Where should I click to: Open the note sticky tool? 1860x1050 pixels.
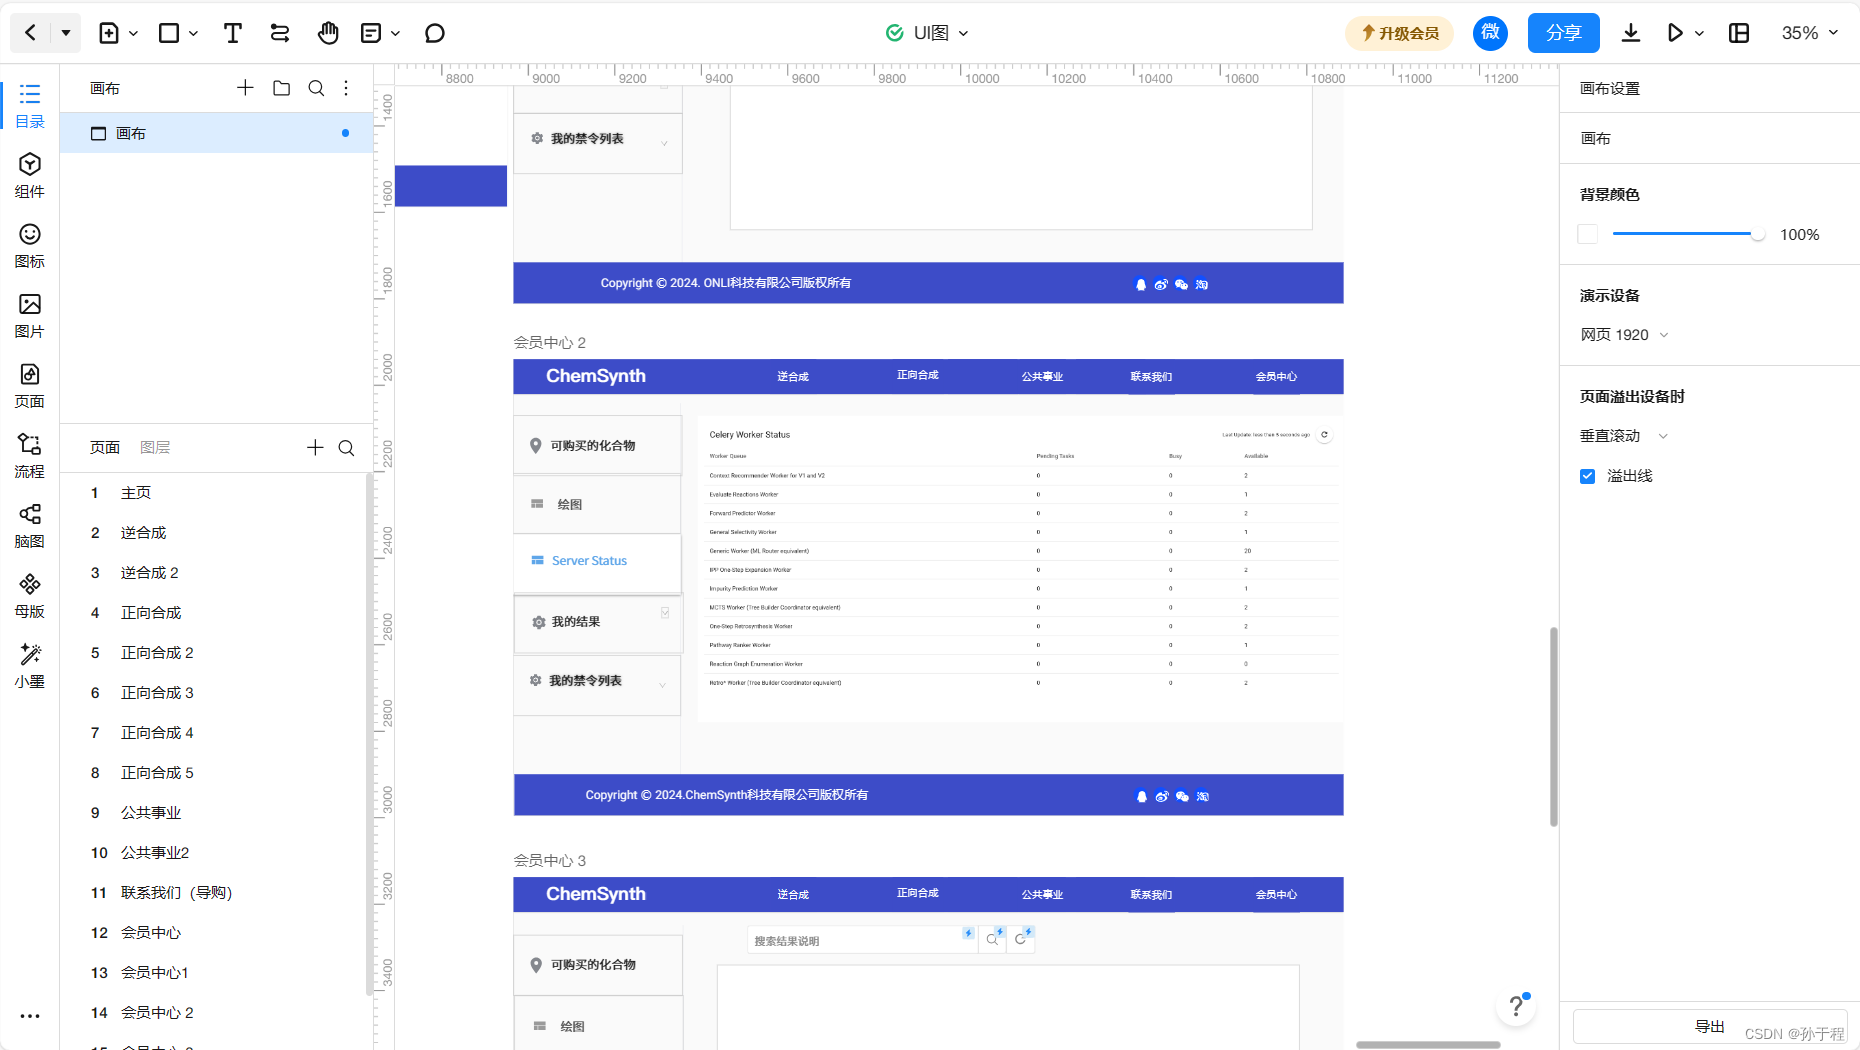pos(371,33)
